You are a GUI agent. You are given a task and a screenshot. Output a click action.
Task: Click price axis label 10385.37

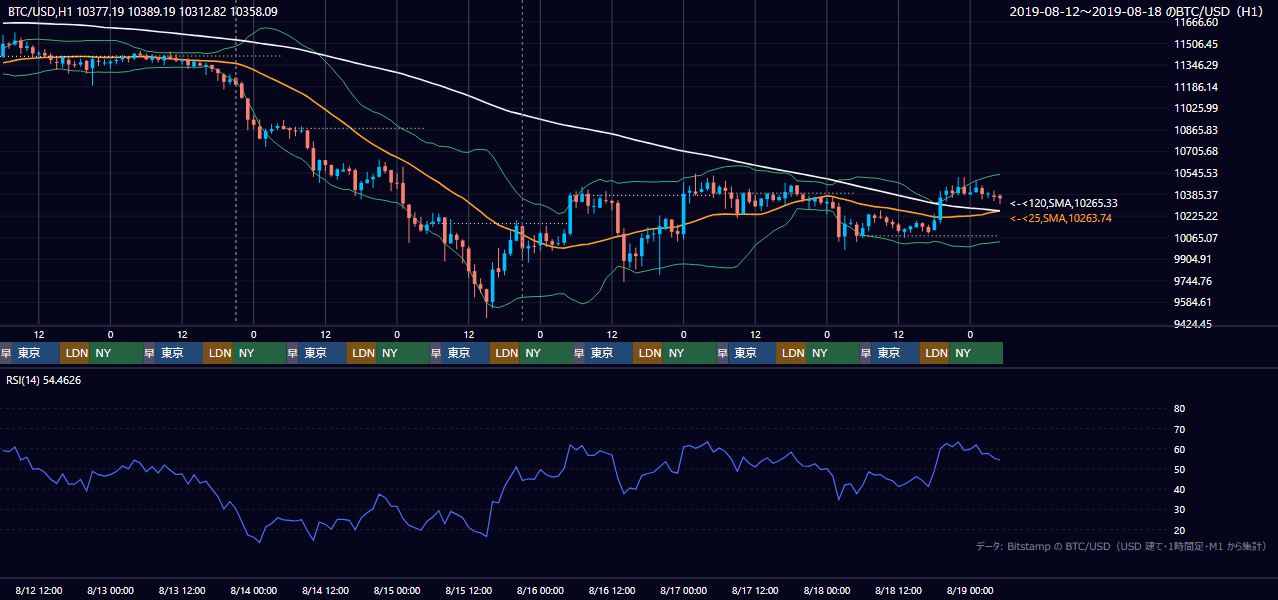pos(1196,195)
